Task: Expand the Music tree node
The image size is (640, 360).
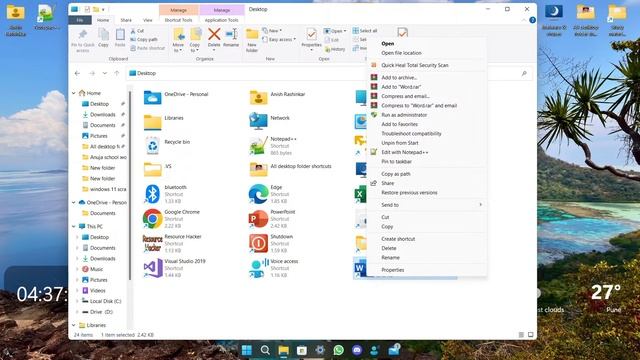Action: coord(77,269)
